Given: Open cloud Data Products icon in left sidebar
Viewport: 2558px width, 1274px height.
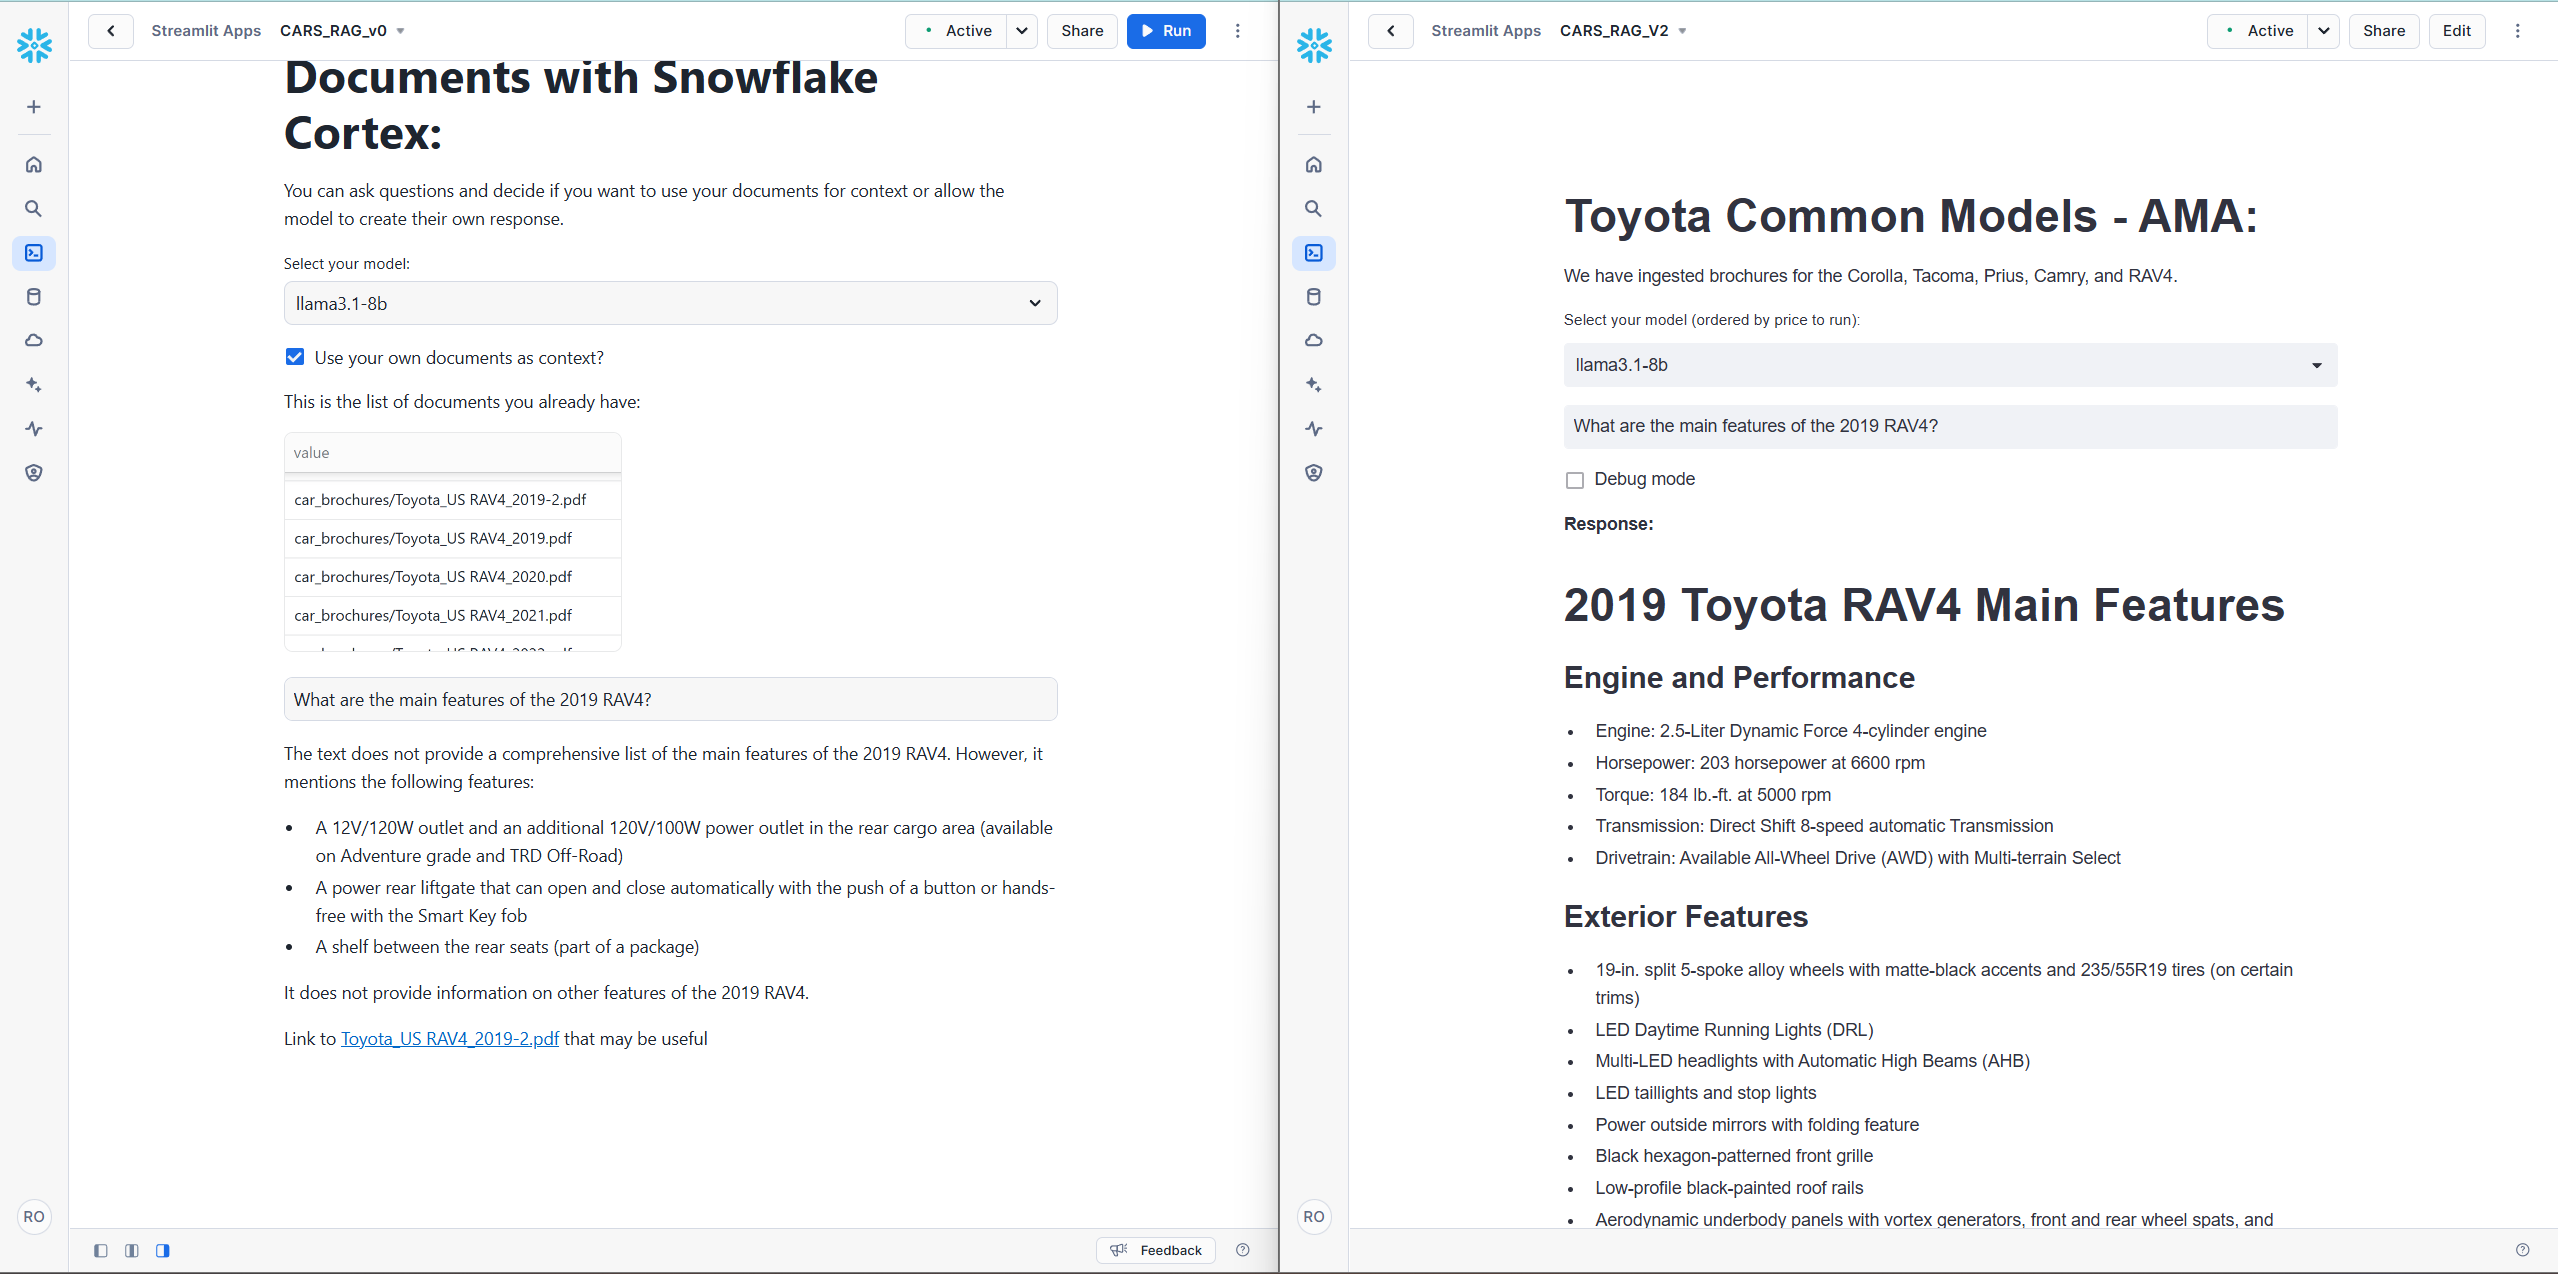Looking at the screenshot, I should coord(34,341).
